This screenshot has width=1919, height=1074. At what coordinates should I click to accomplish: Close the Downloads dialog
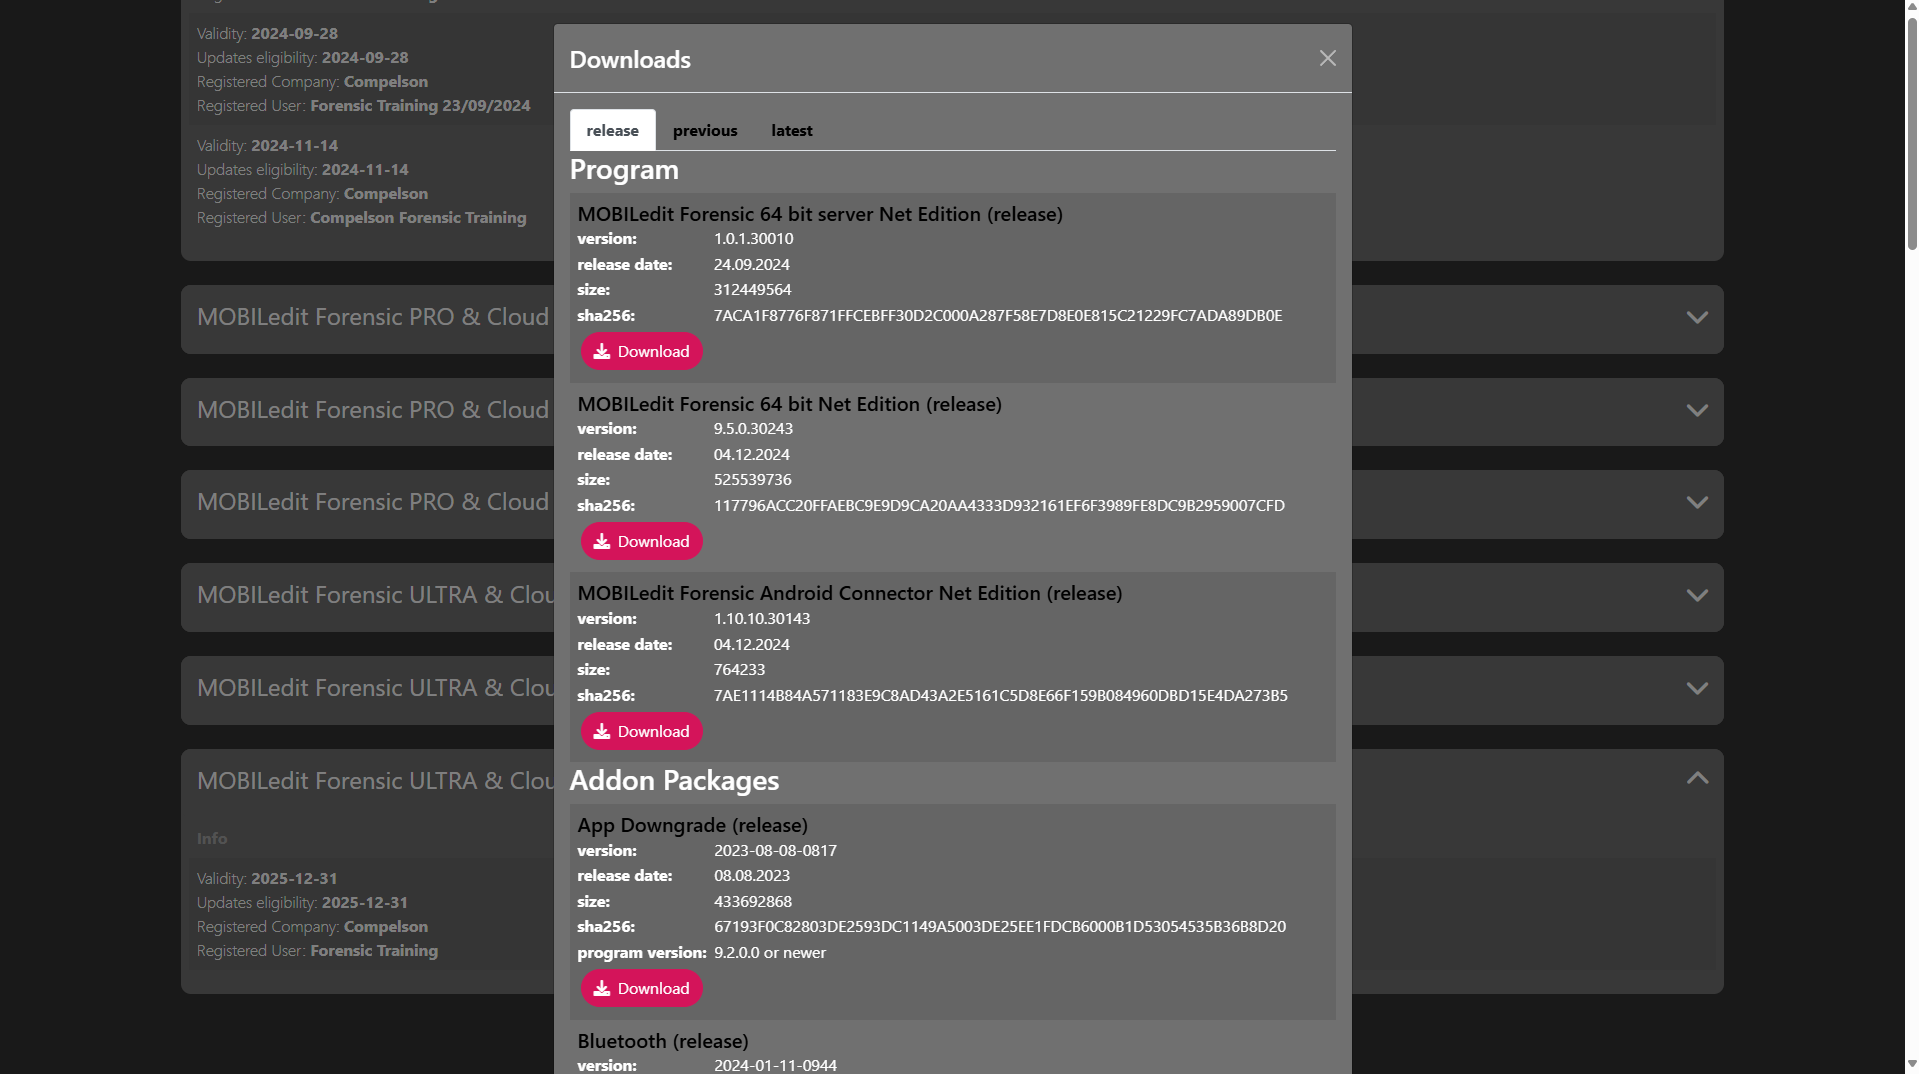[1327, 59]
